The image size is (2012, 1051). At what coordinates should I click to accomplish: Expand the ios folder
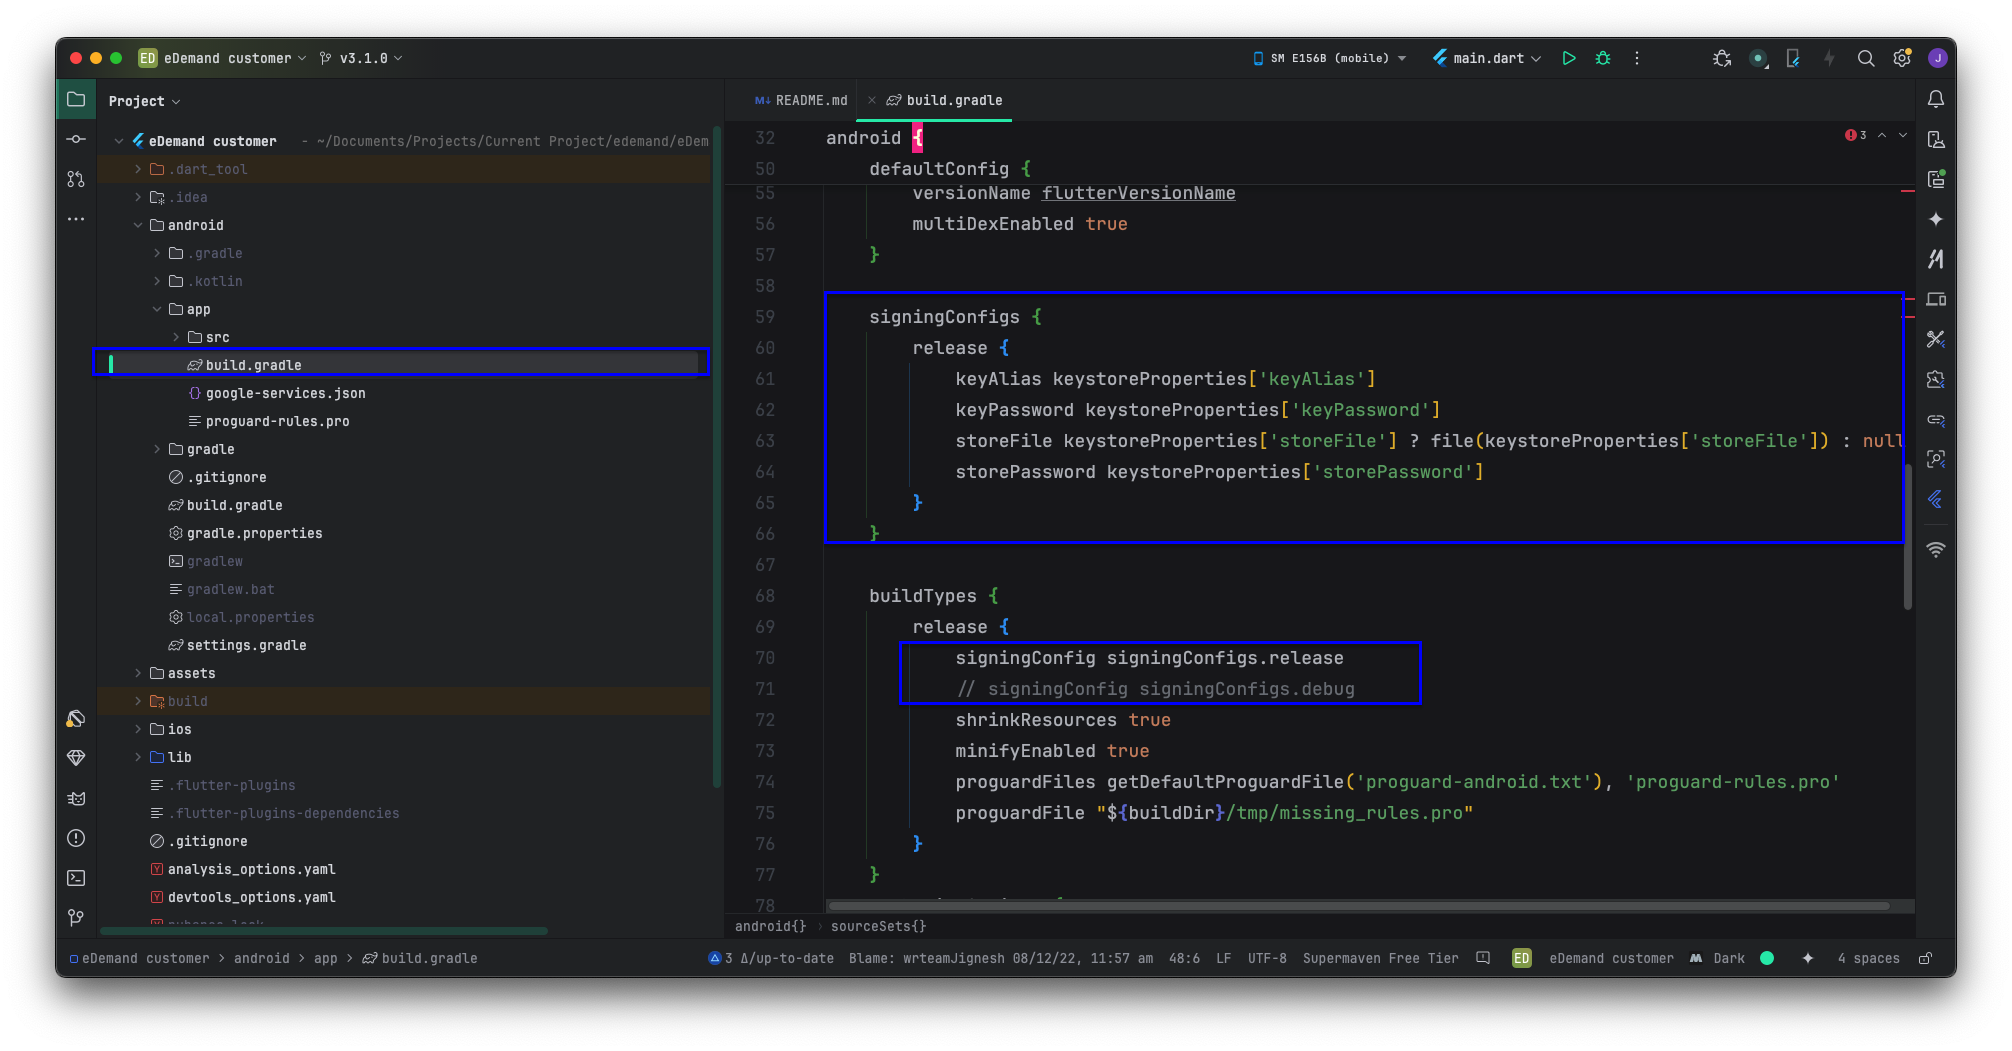click(x=138, y=729)
